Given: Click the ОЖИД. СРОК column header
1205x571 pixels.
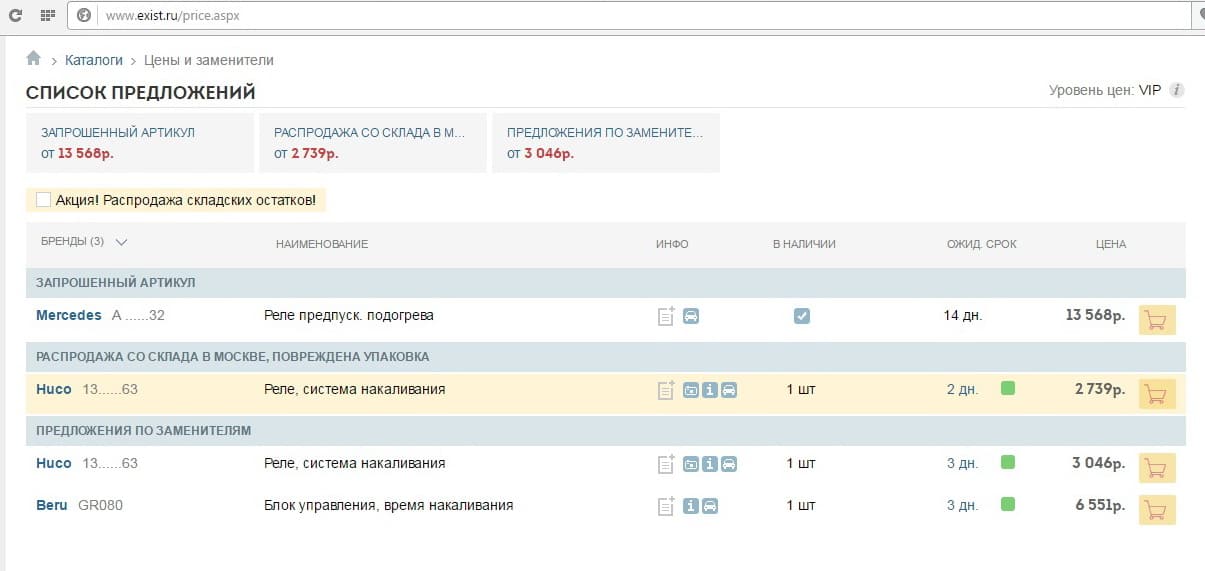Looking at the screenshot, I should (982, 244).
